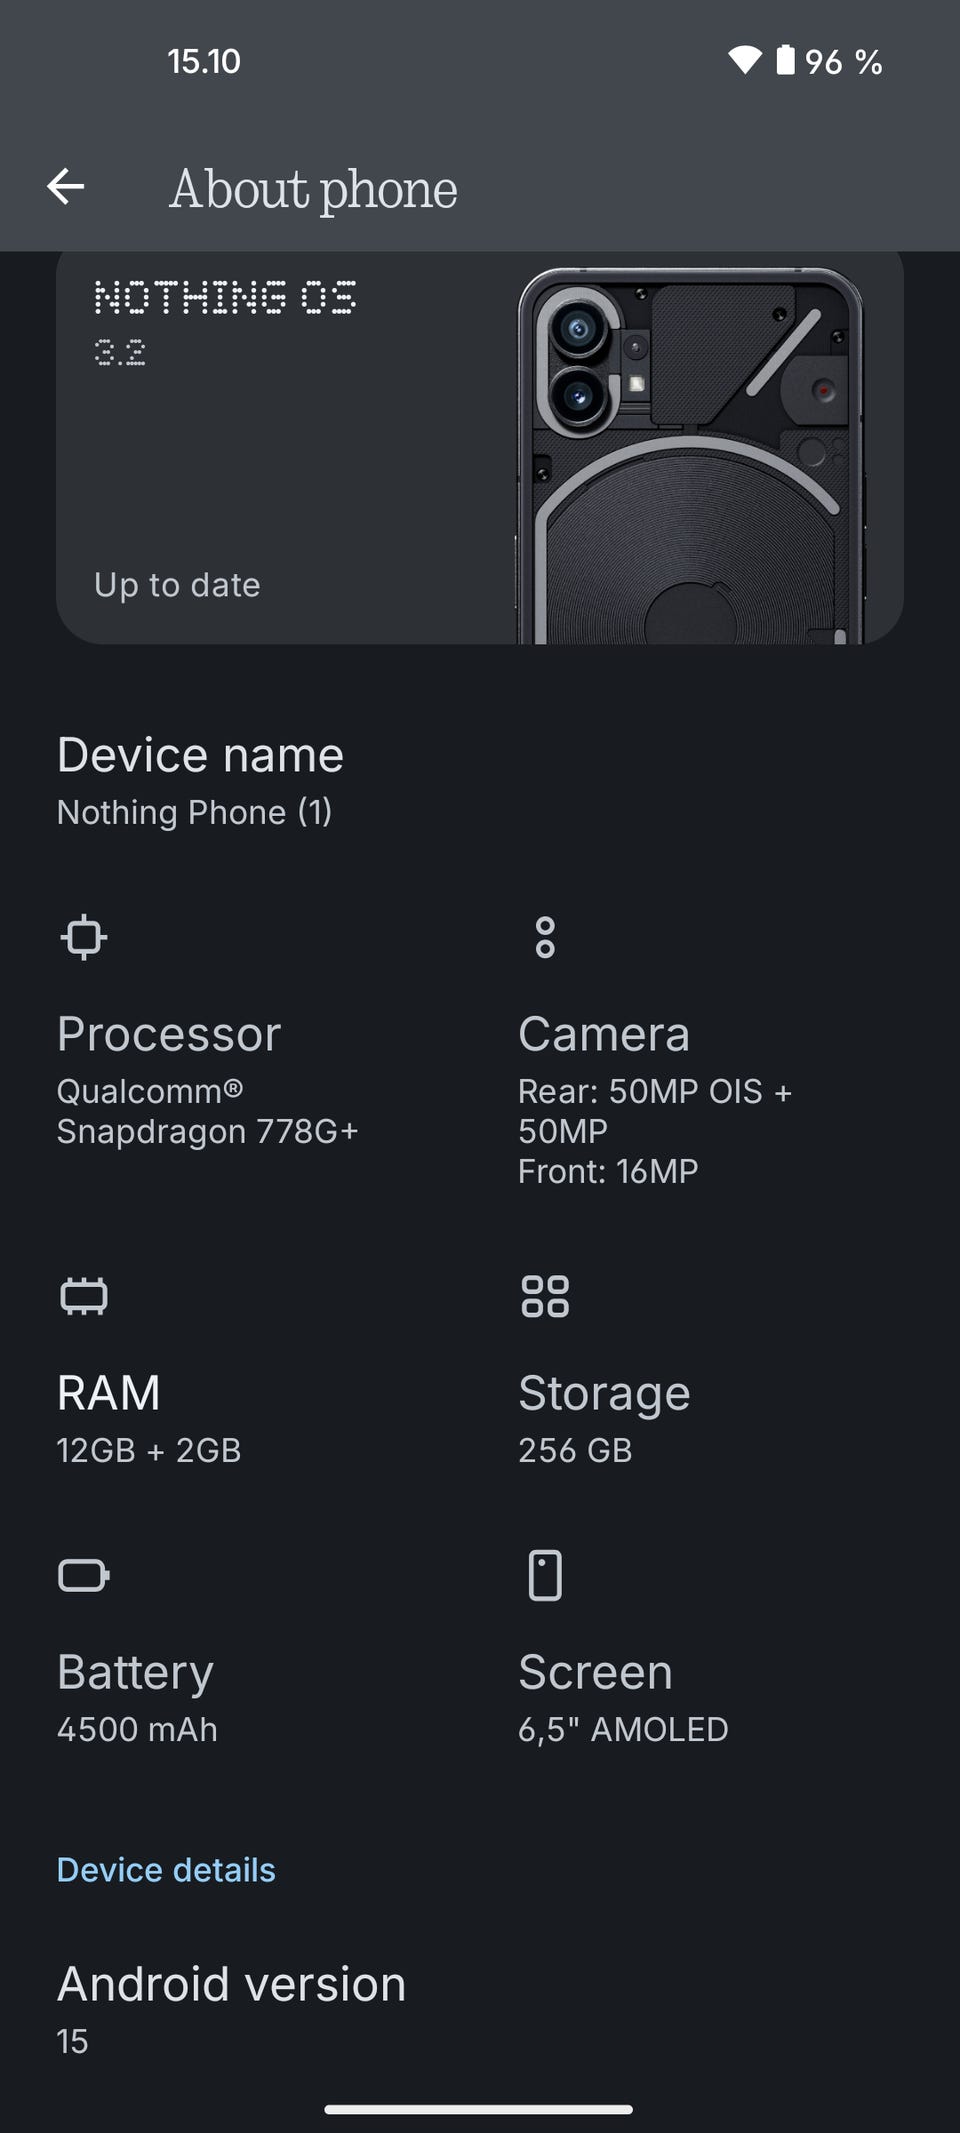Click the screen phone icon
Viewport: 960px width, 2133px height.
point(545,1575)
